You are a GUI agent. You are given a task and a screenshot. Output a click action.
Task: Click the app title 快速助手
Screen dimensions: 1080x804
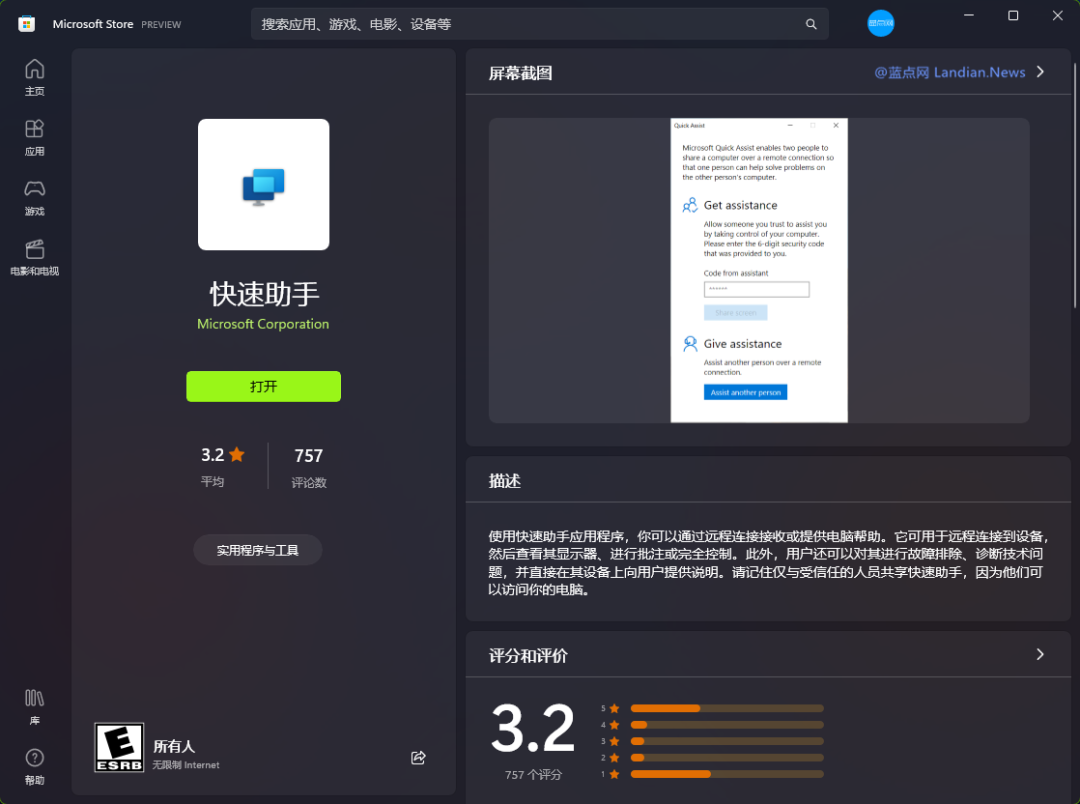[264, 294]
